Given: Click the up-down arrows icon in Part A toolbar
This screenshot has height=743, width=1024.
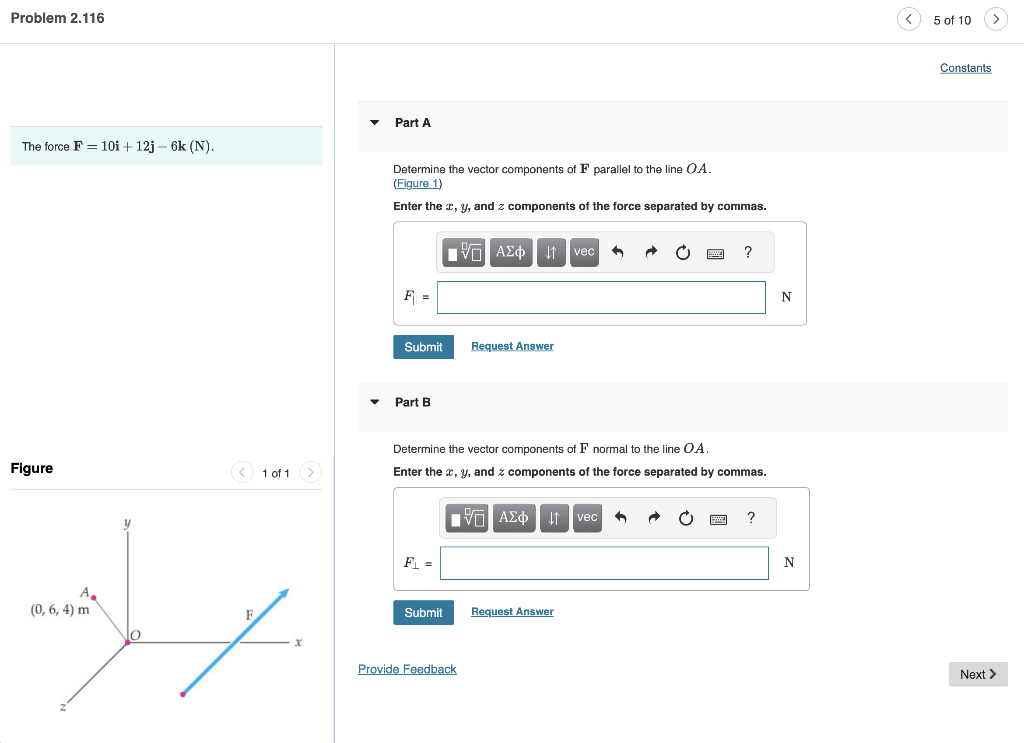Looking at the screenshot, I should click(x=551, y=252).
